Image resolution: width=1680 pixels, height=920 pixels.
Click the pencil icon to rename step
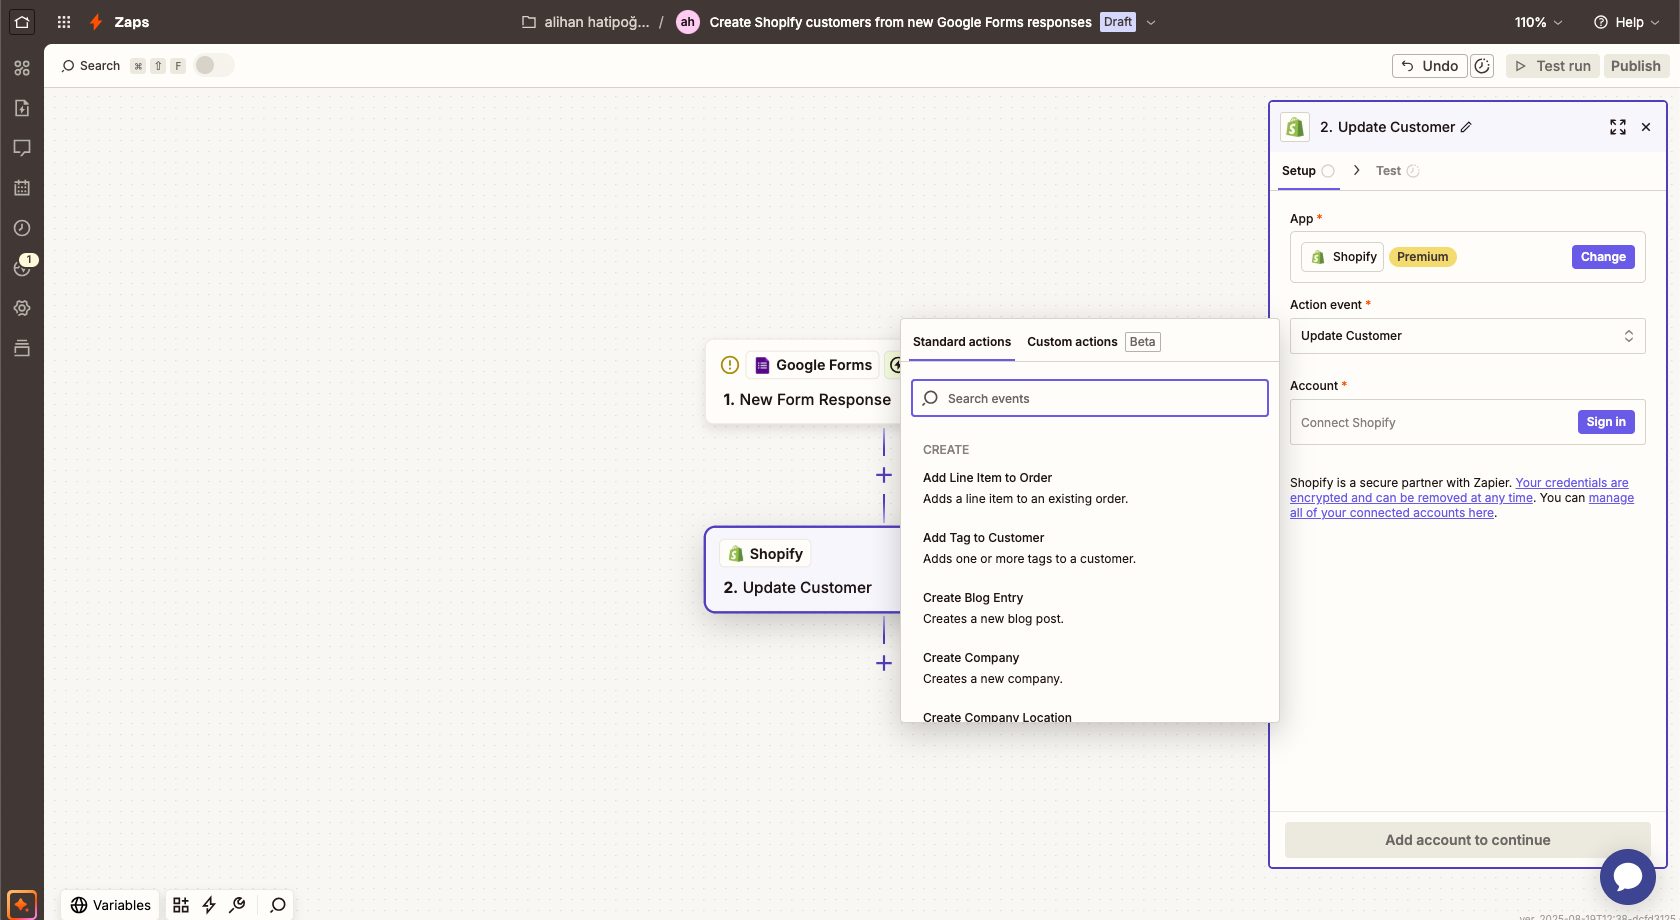click(1466, 127)
